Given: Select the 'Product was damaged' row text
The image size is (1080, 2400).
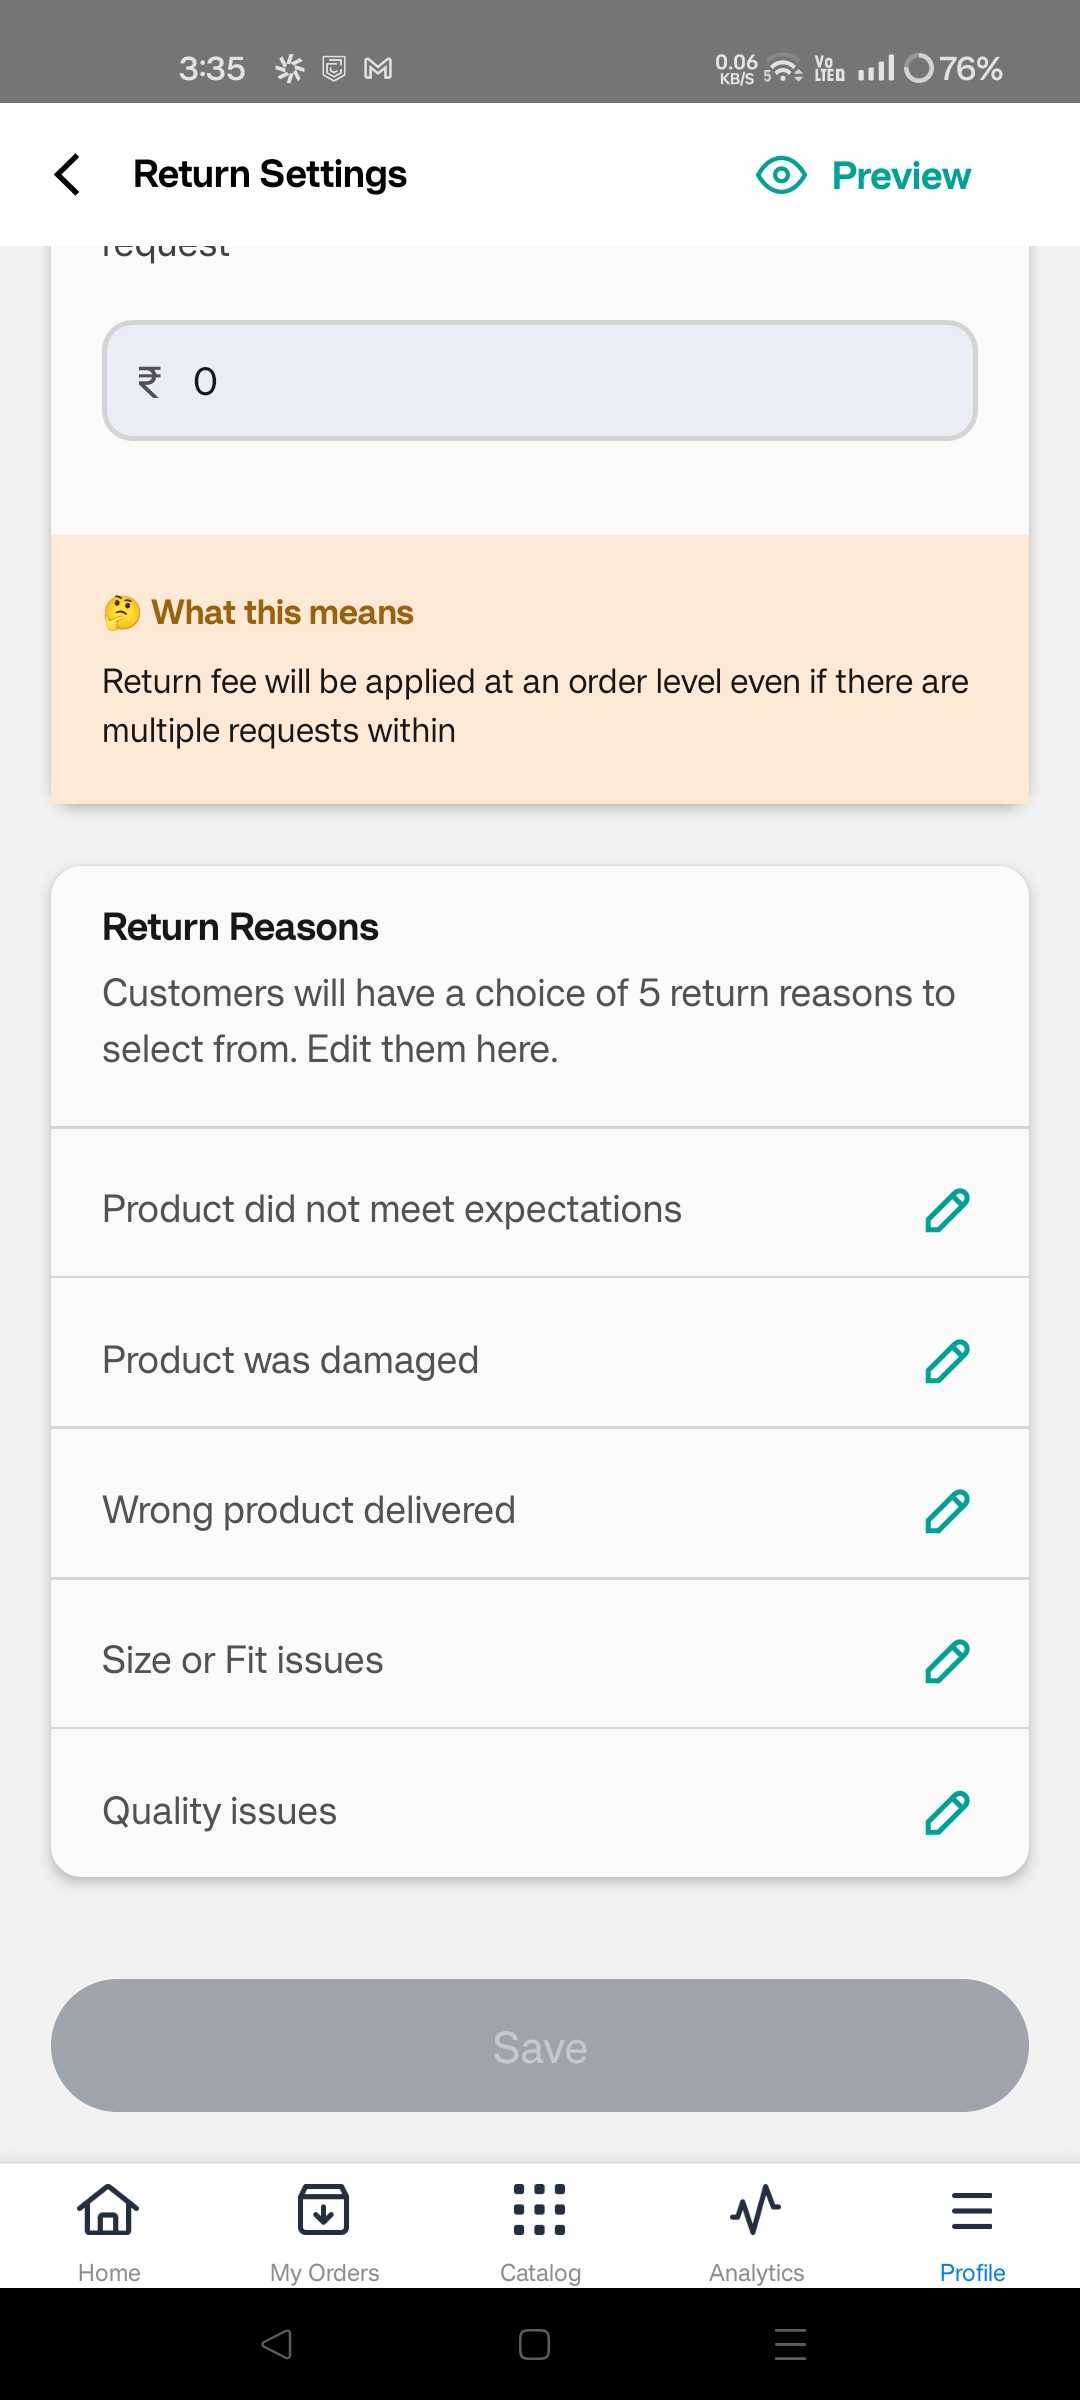Looking at the screenshot, I should pyautogui.click(x=291, y=1360).
